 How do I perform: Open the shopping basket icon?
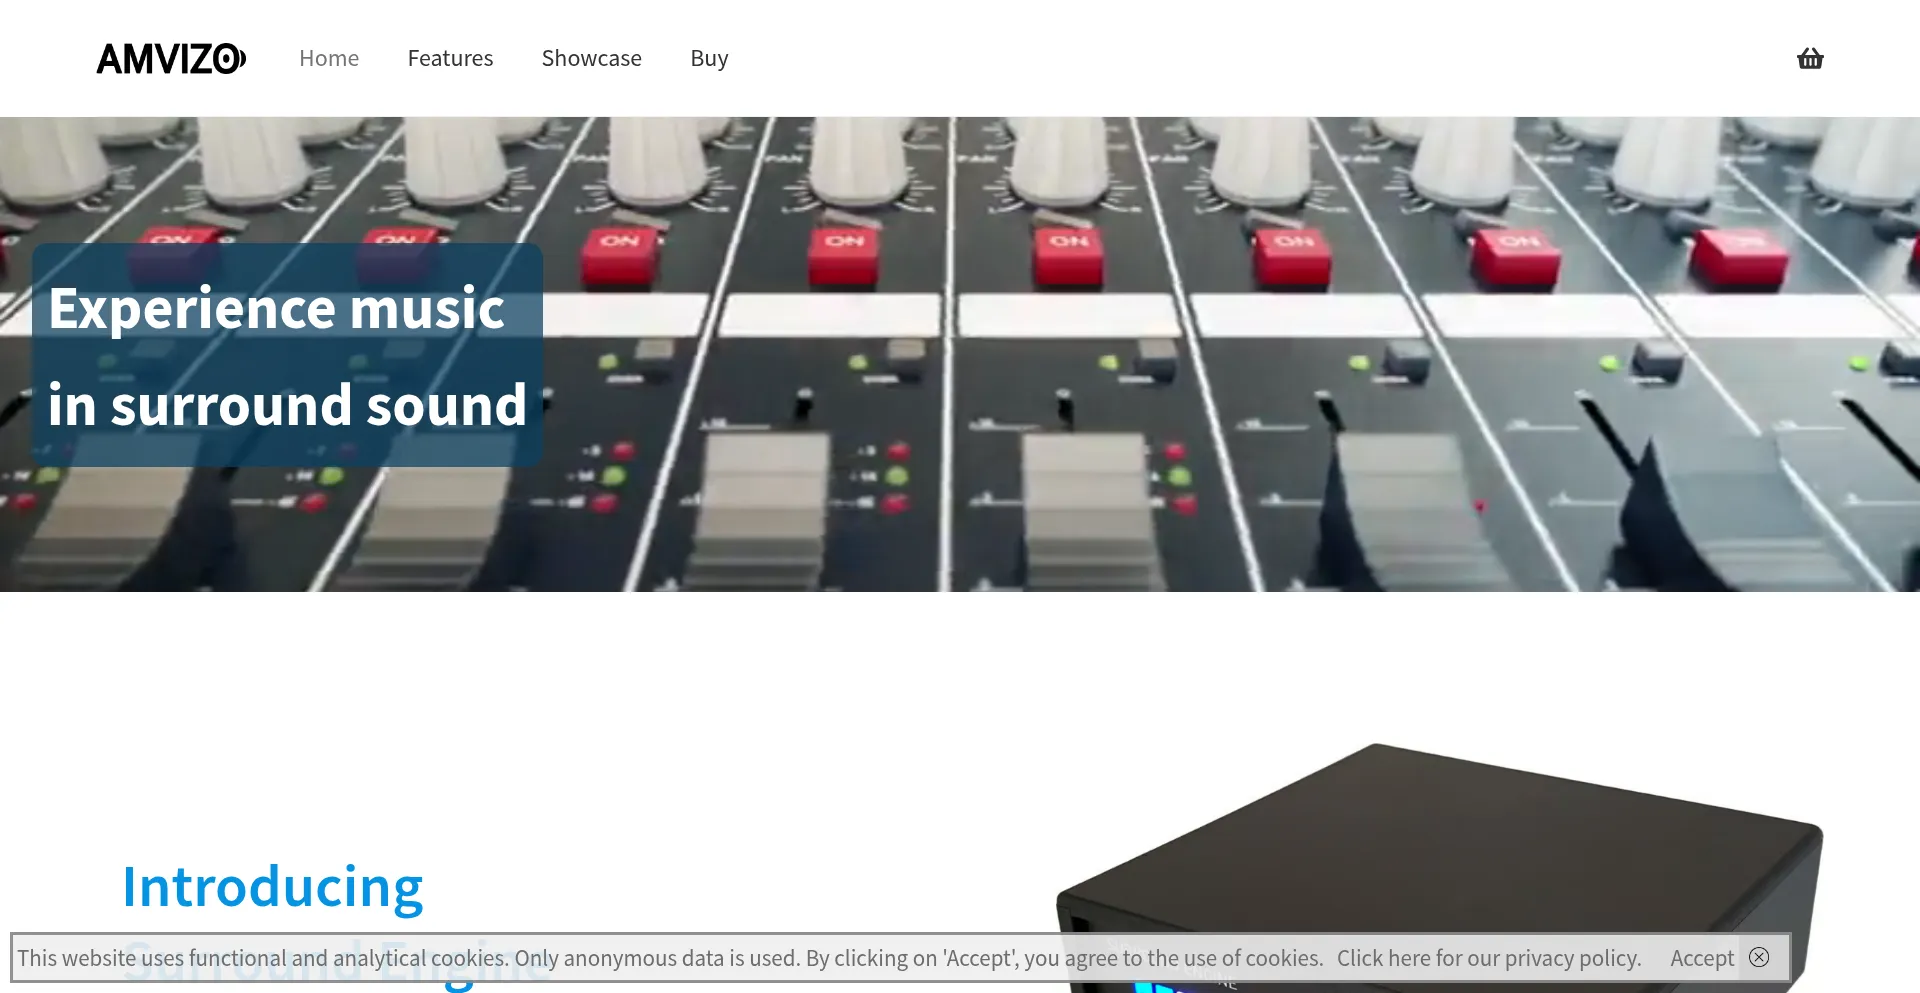tap(1809, 58)
